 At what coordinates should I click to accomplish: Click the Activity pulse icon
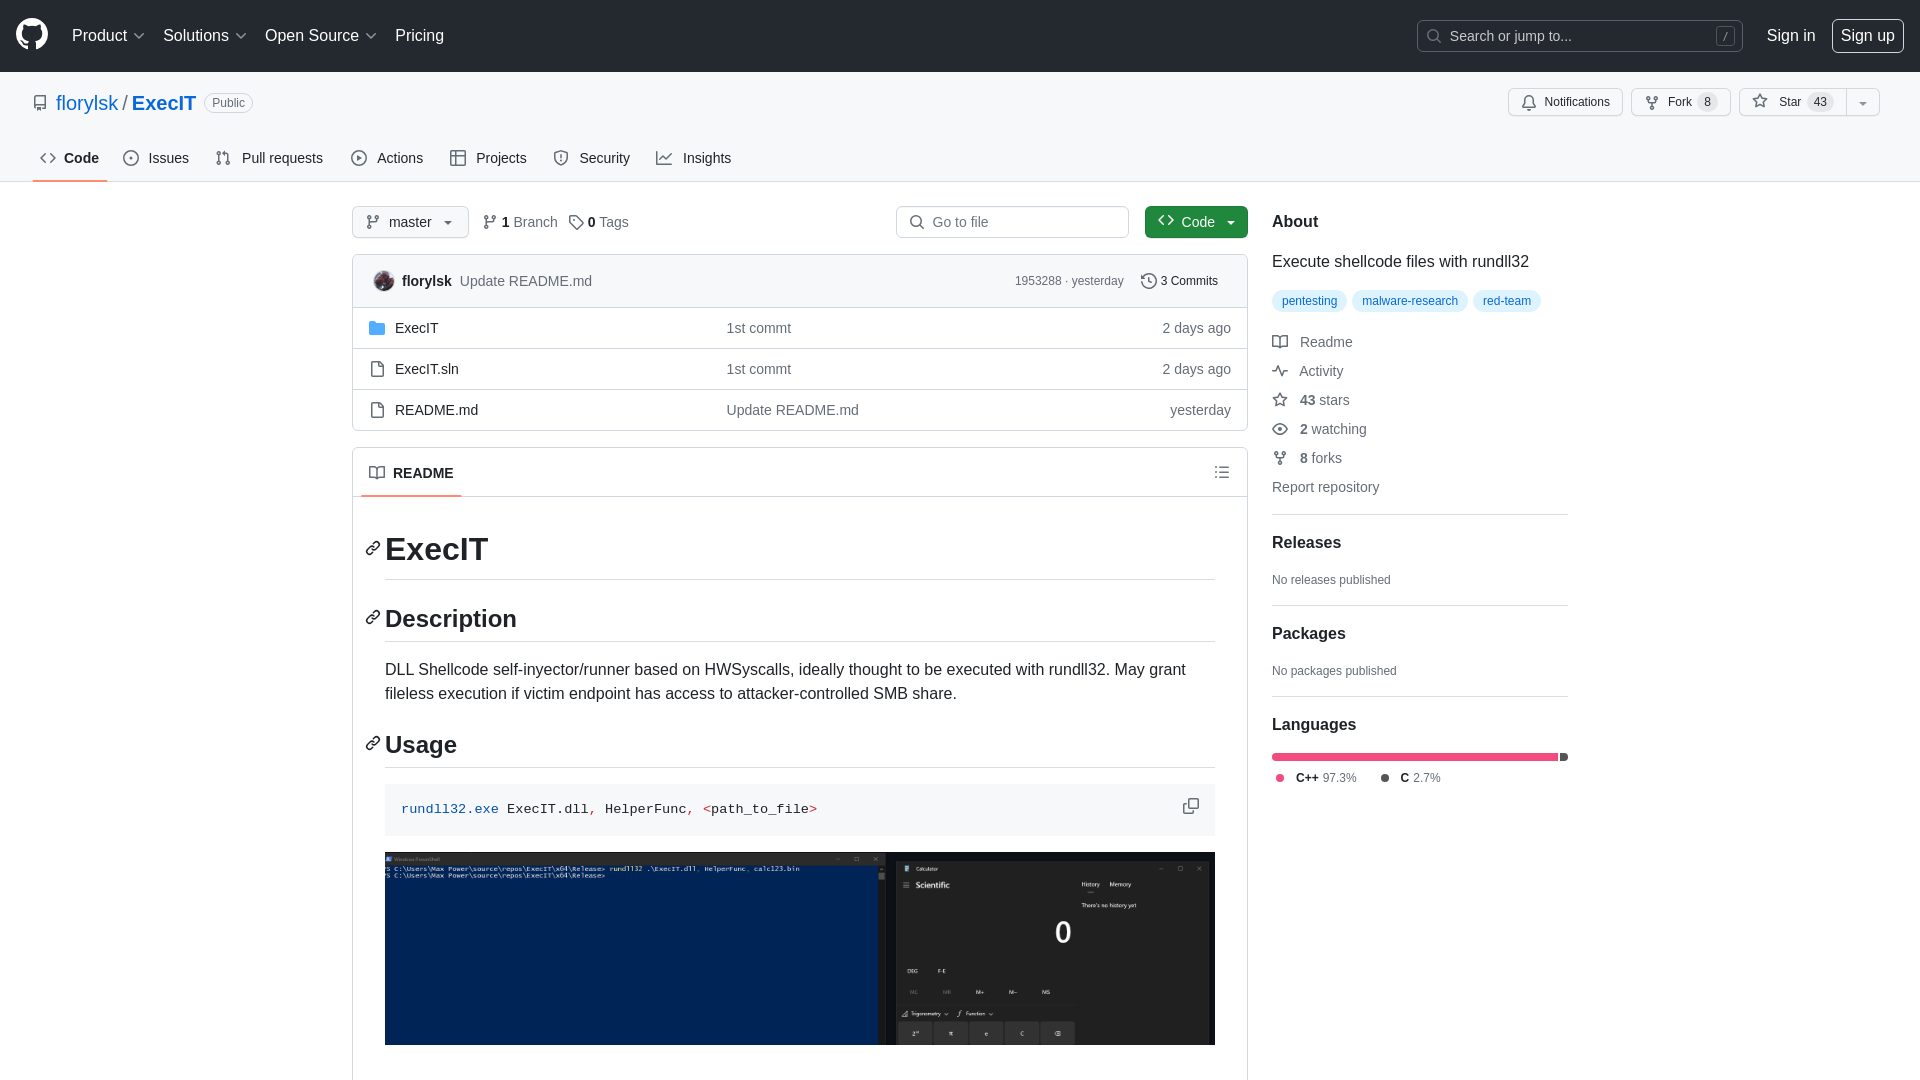(x=1280, y=371)
